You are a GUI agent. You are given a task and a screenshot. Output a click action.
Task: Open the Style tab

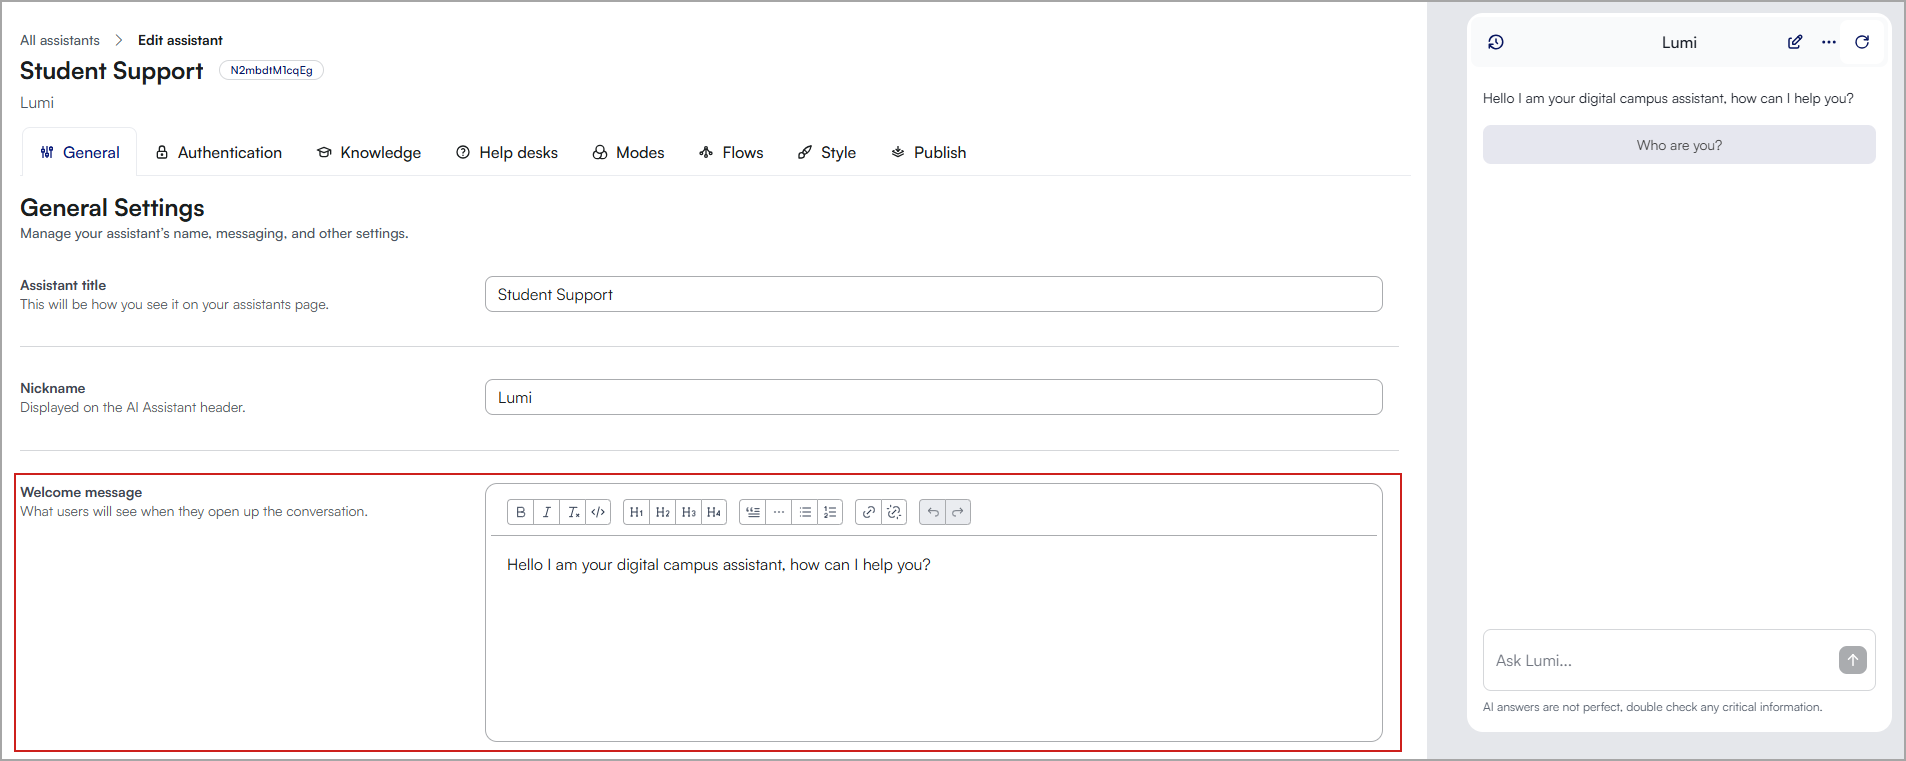click(827, 152)
